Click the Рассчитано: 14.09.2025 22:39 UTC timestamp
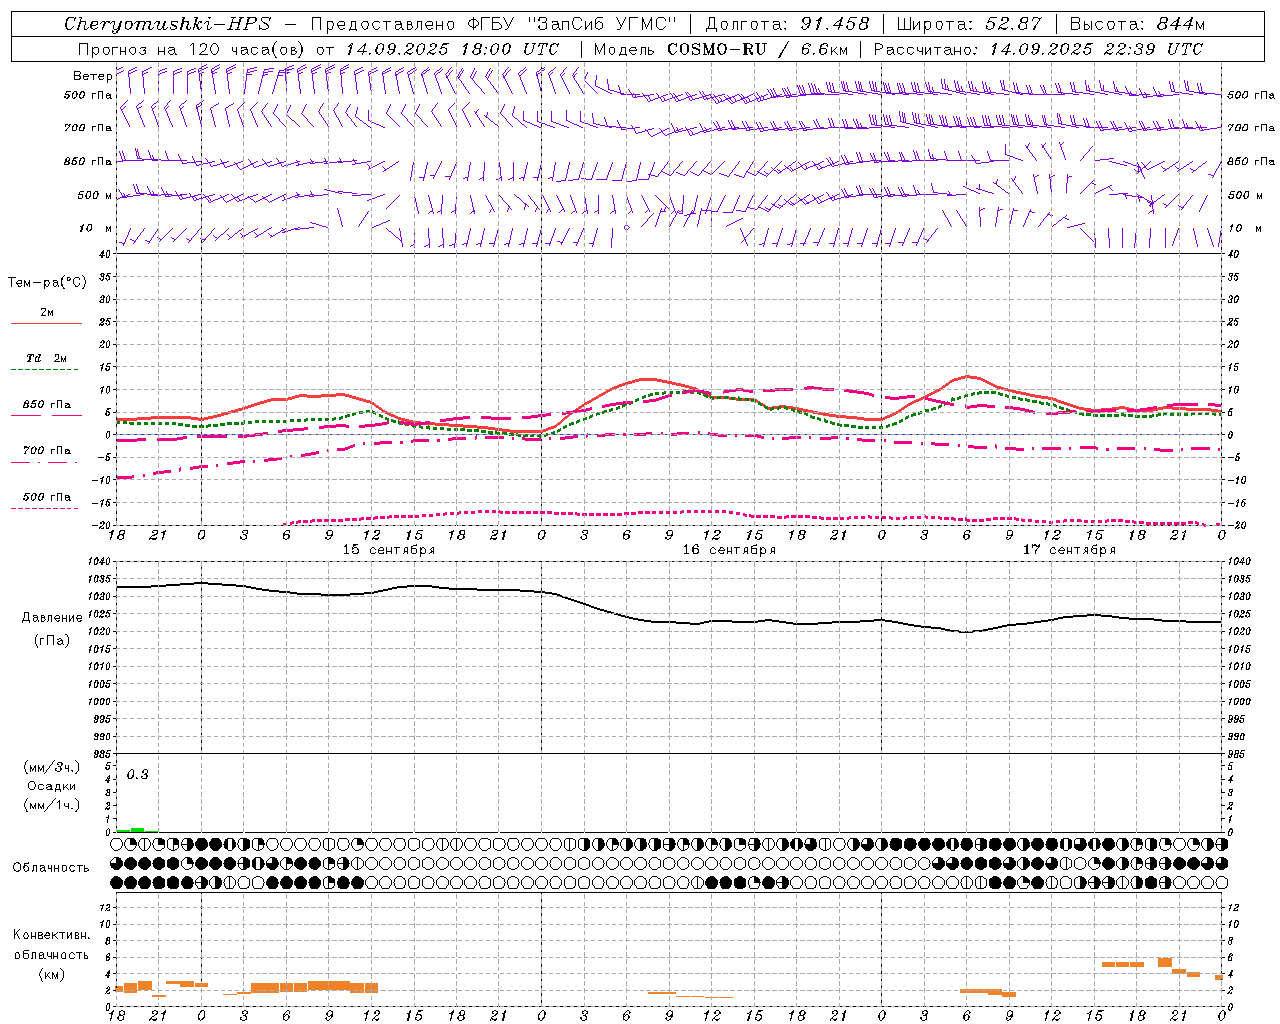This screenshot has width=1280, height=1024. click(x=1038, y=49)
